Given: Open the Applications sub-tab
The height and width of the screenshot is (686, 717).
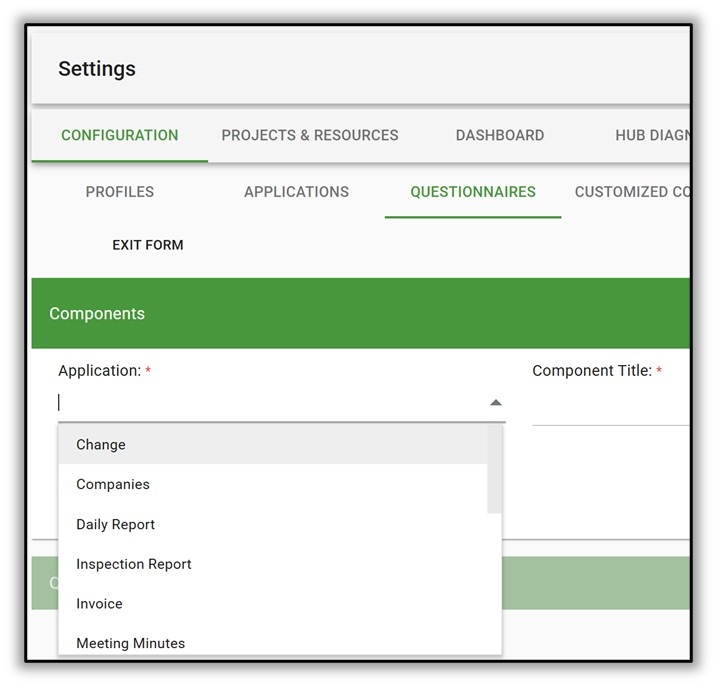Looking at the screenshot, I should point(297,192).
